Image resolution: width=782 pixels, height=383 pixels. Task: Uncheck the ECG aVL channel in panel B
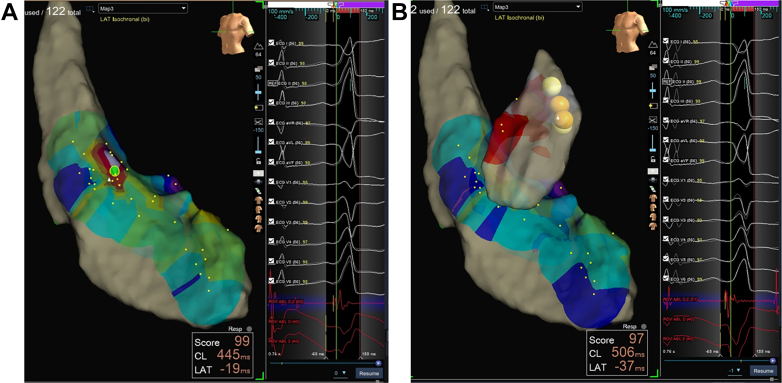666,140
